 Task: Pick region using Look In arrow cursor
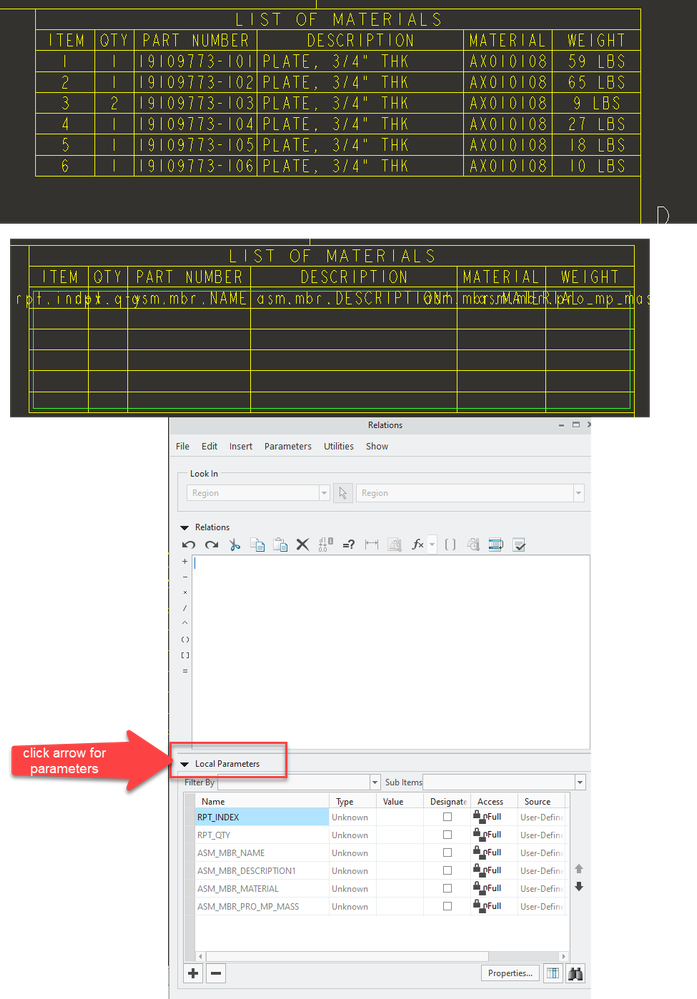click(343, 492)
